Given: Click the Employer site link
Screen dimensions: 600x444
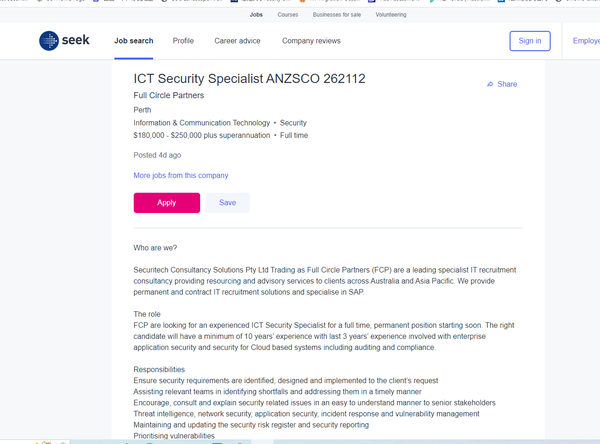Looking at the screenshot, I should coord(586,41).
